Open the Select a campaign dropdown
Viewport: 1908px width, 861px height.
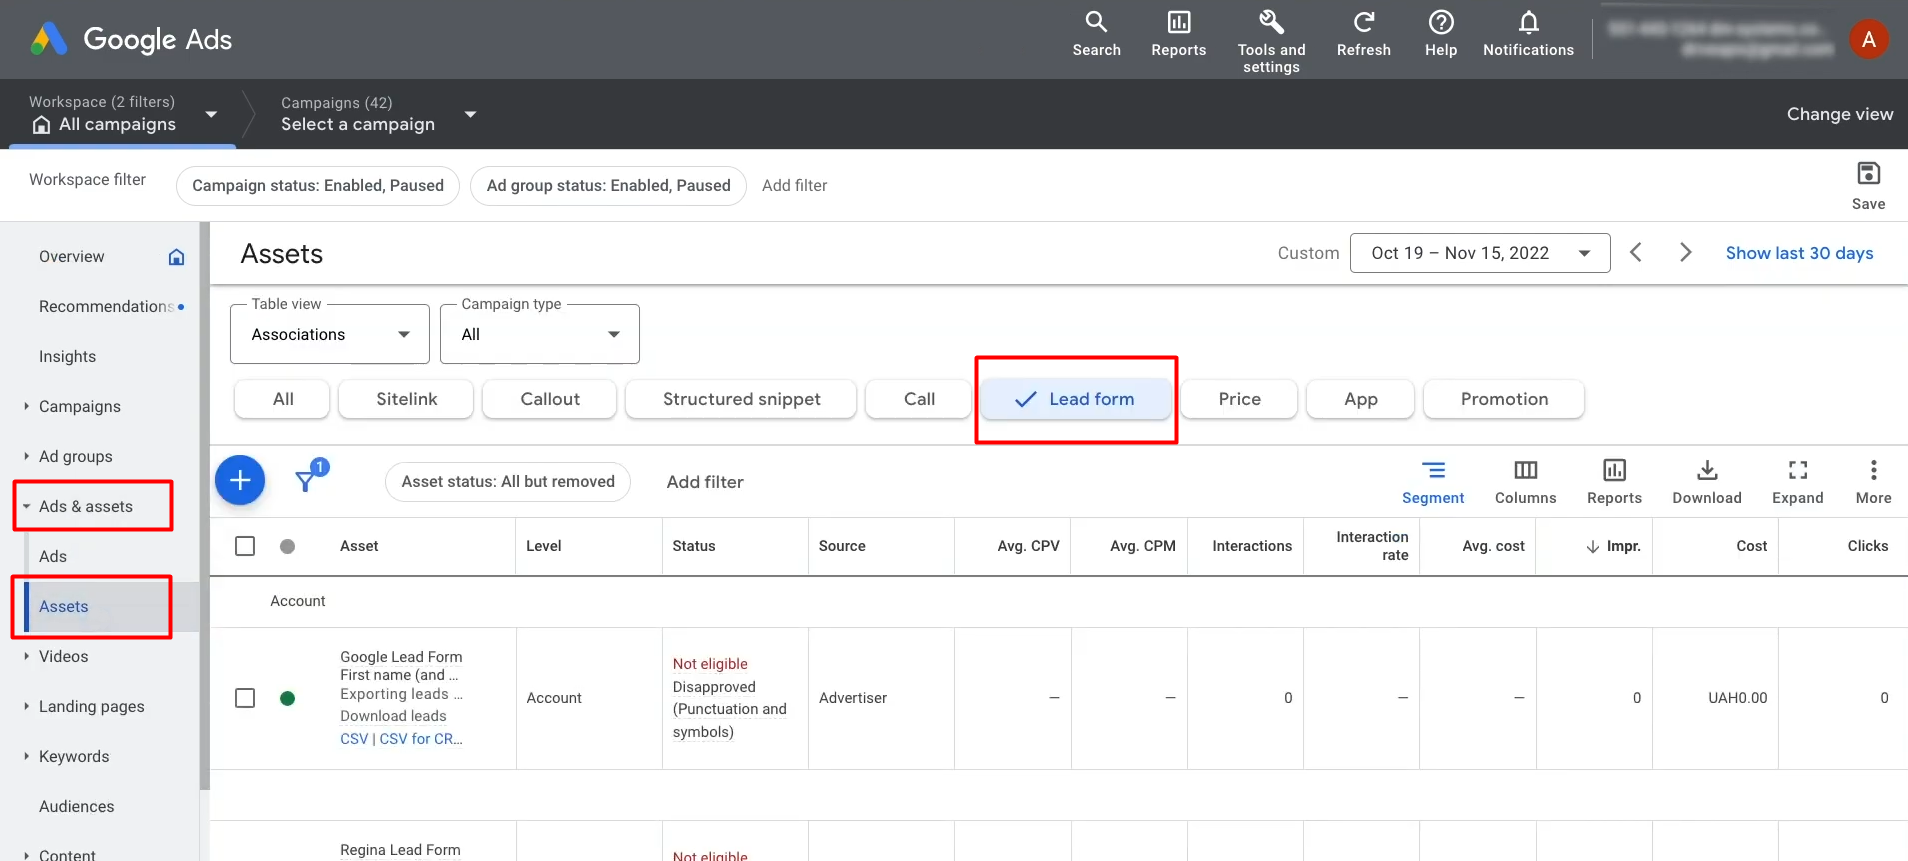(x=378, y=114)
